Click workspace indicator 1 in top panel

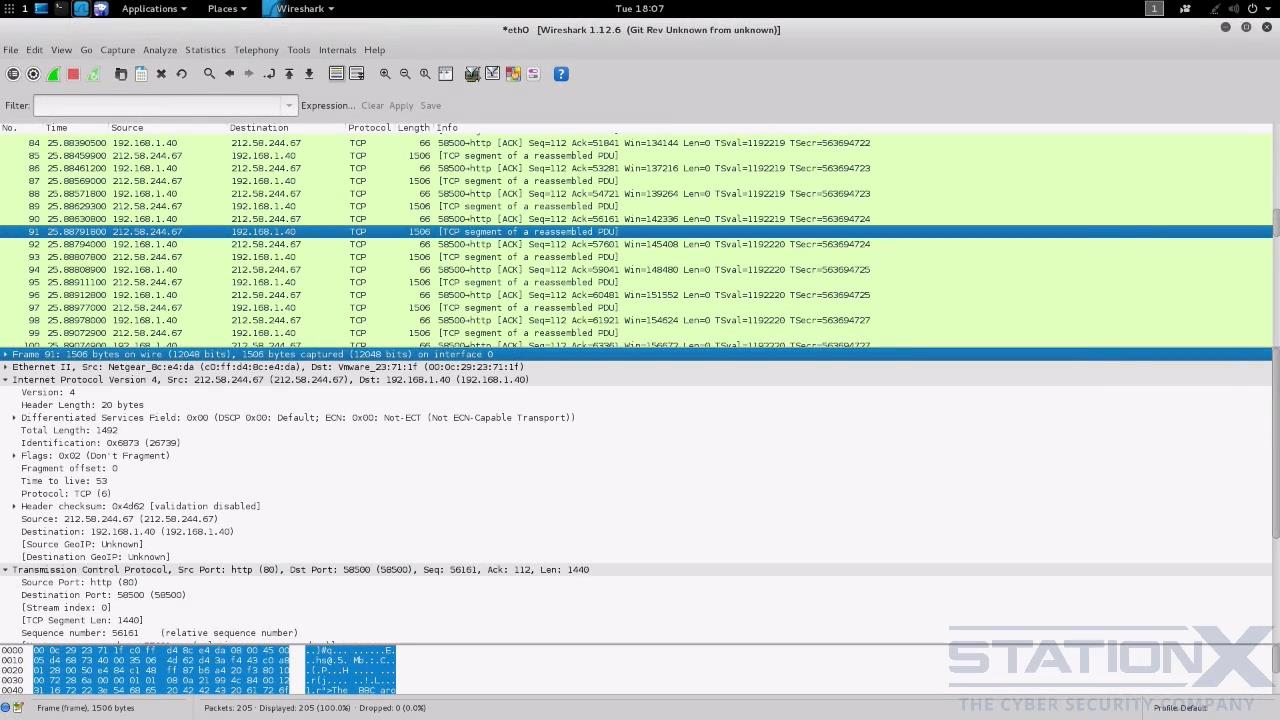point(1154,9)
